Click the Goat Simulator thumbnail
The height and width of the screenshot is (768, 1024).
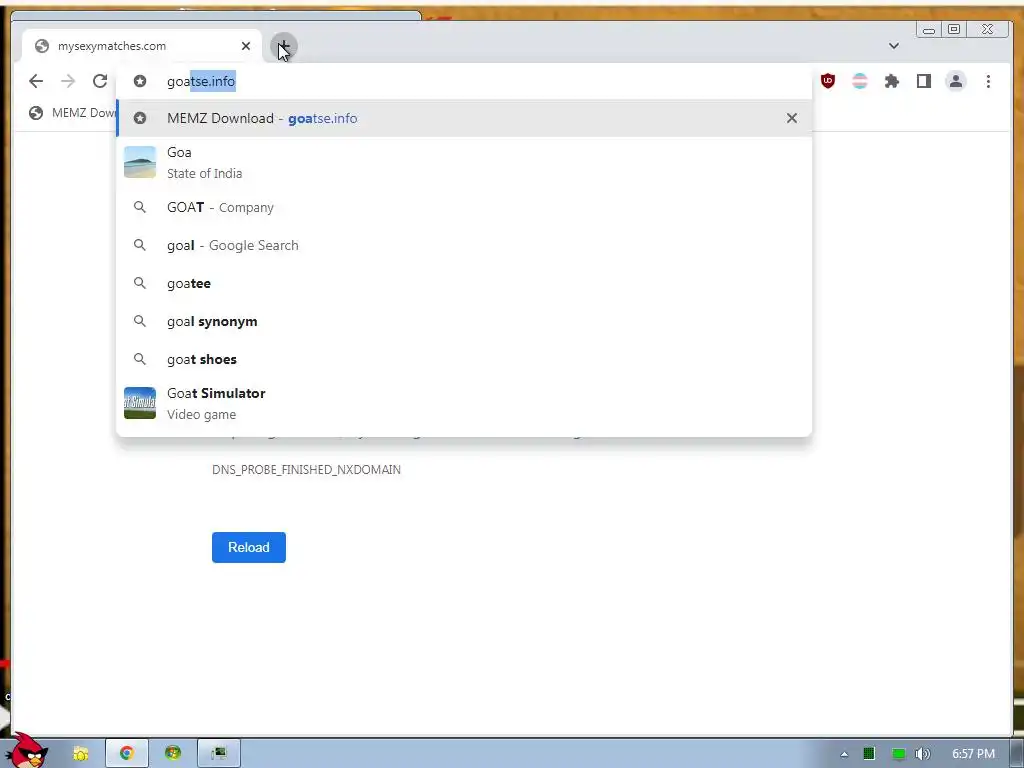click(140, 403)
